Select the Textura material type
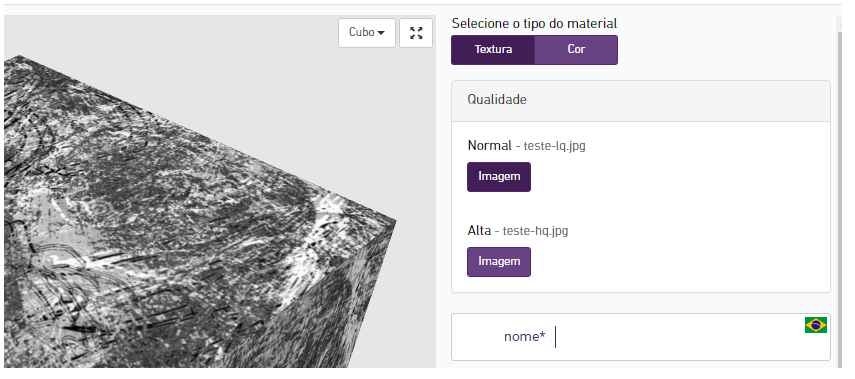 (493, 50)
